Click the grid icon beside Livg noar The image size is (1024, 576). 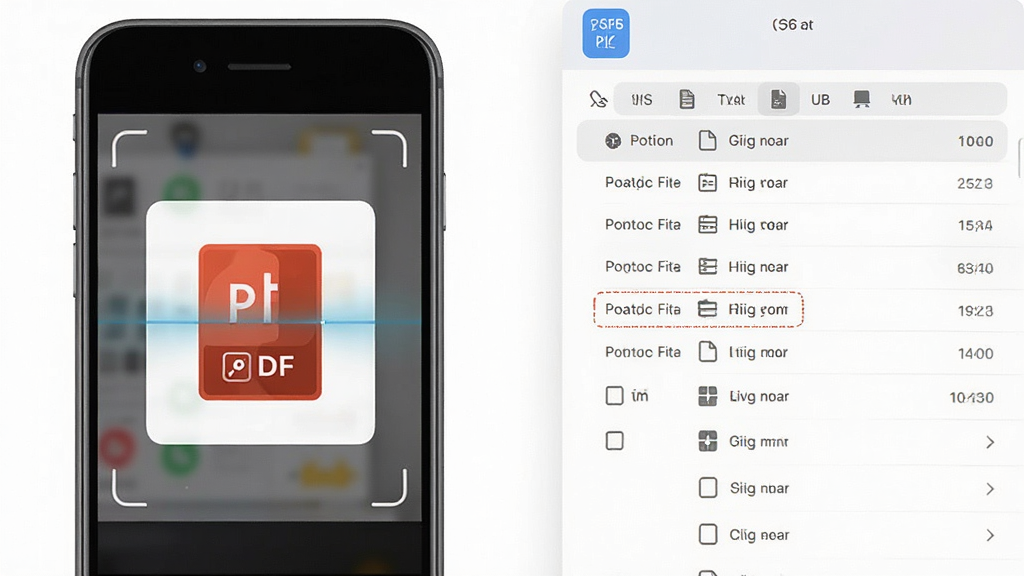(707, 396)
